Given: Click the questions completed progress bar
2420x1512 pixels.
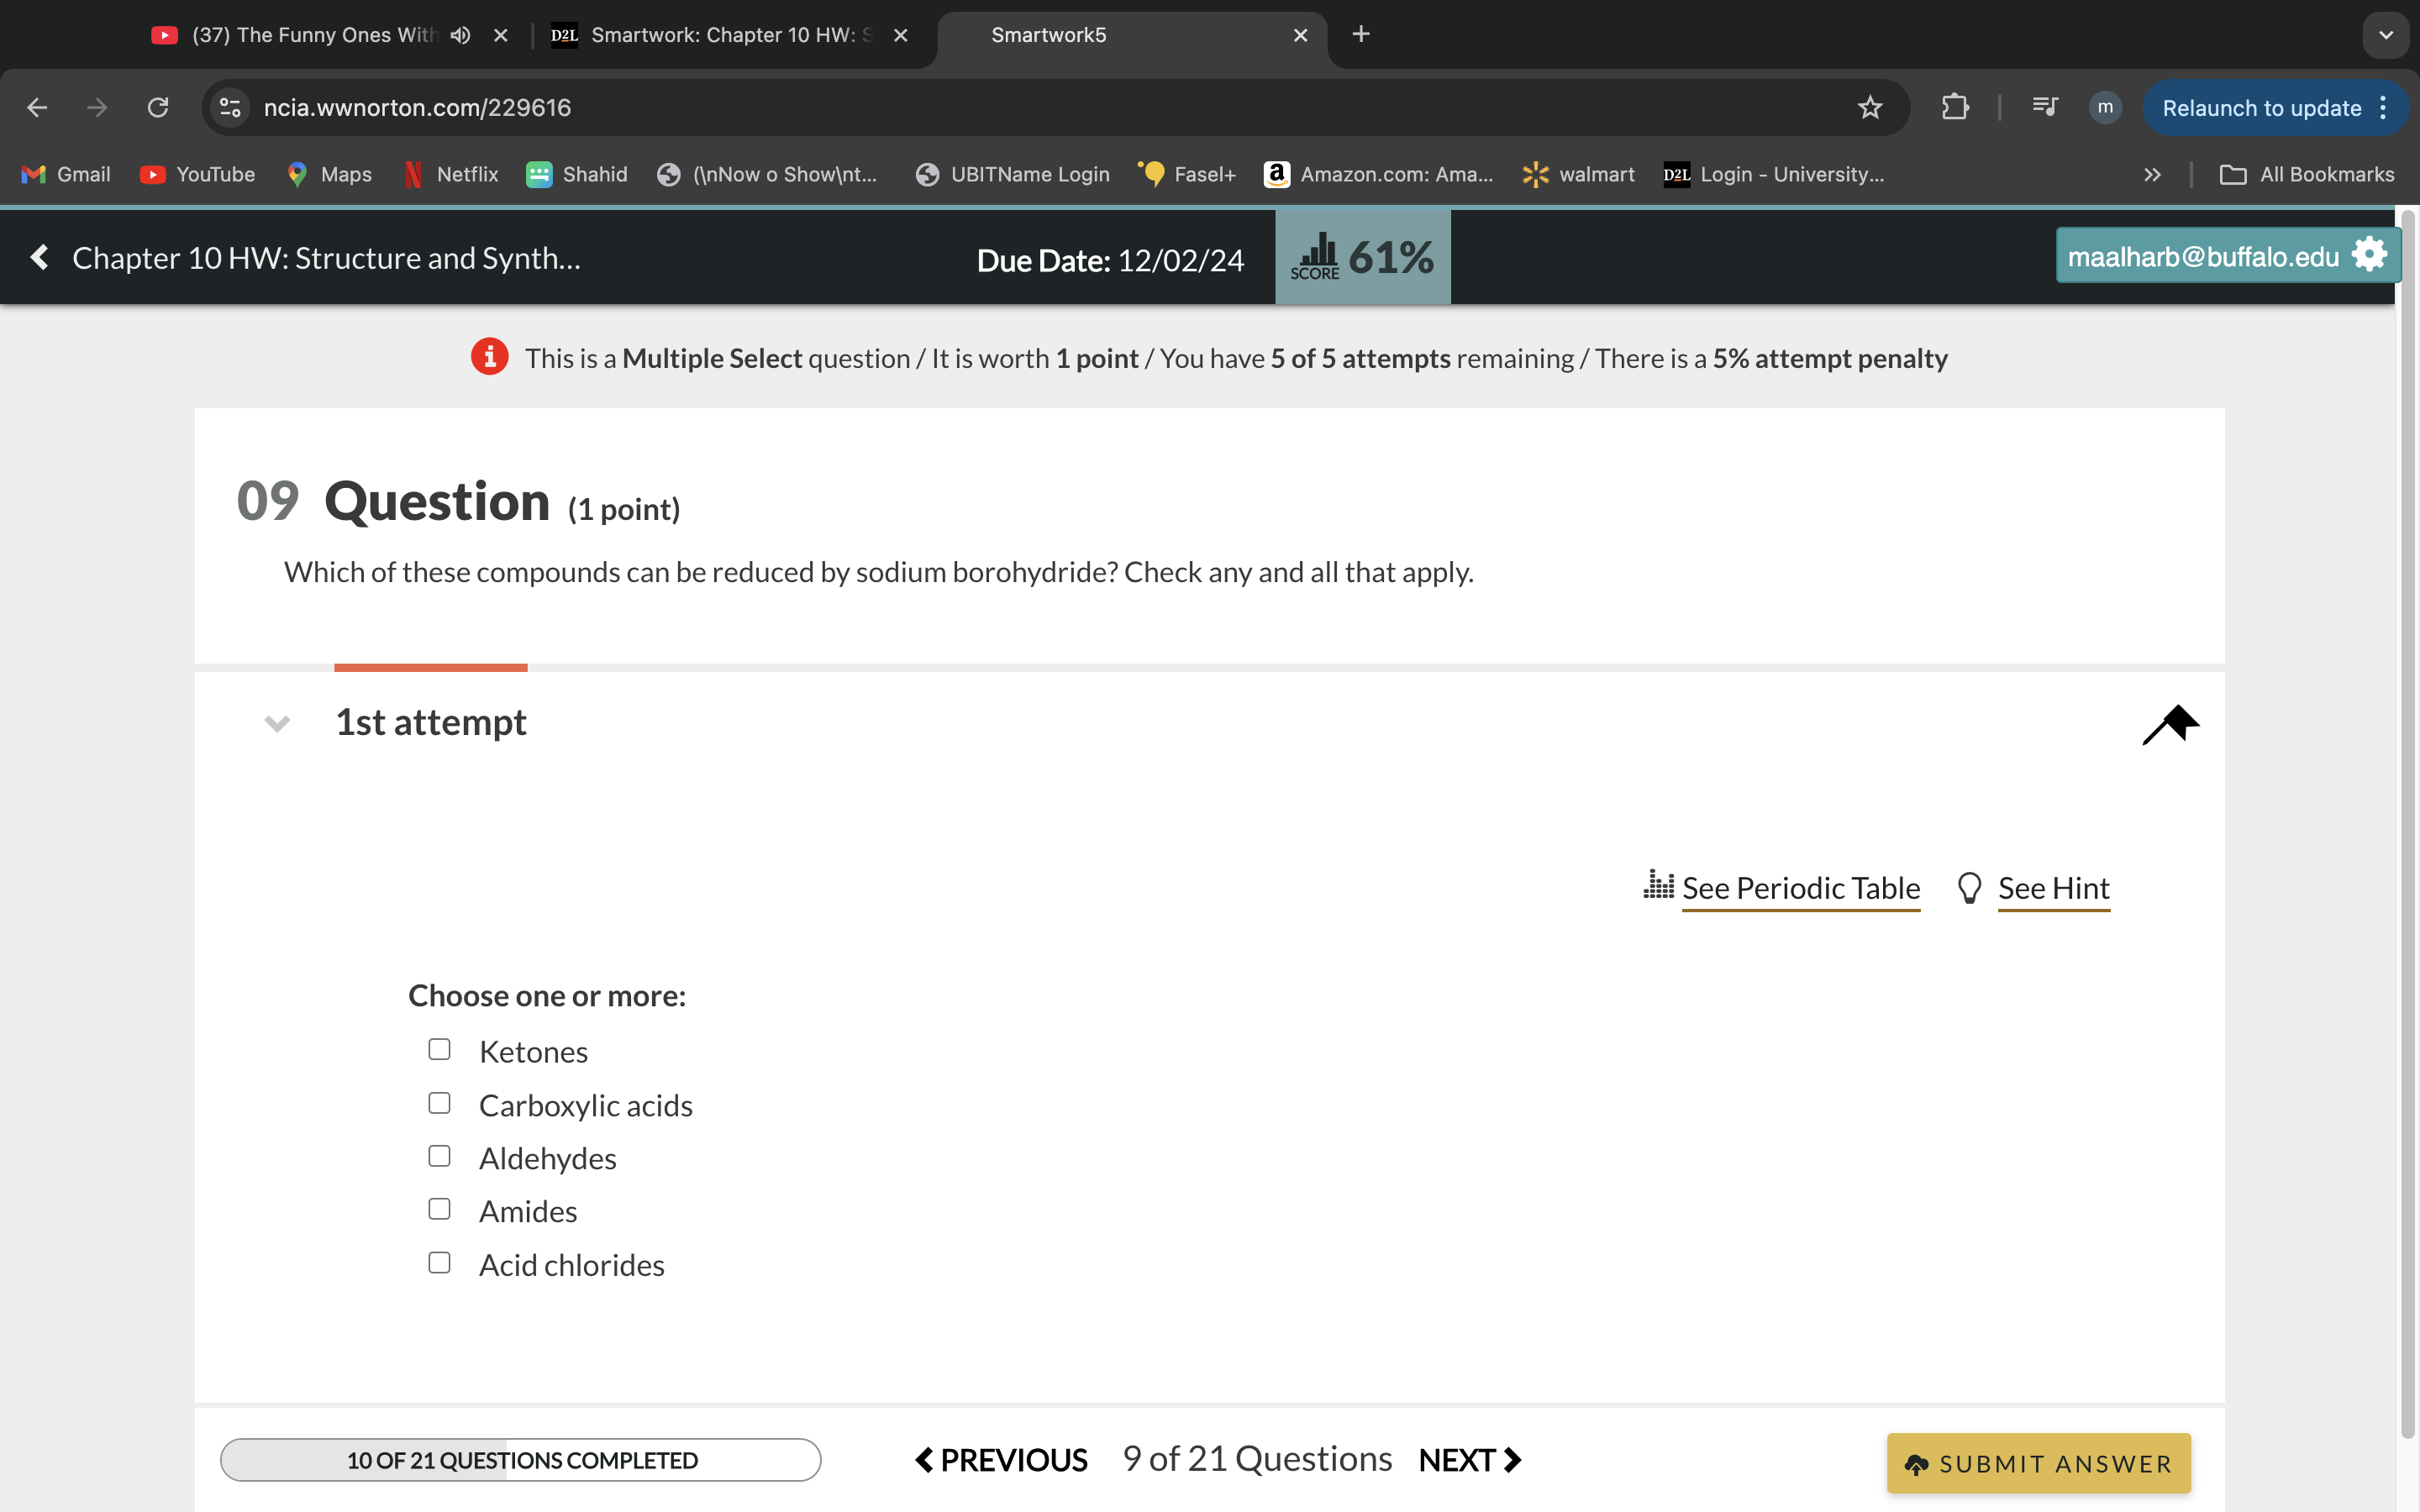Looking at the screenshot, I should point(520,1459).
